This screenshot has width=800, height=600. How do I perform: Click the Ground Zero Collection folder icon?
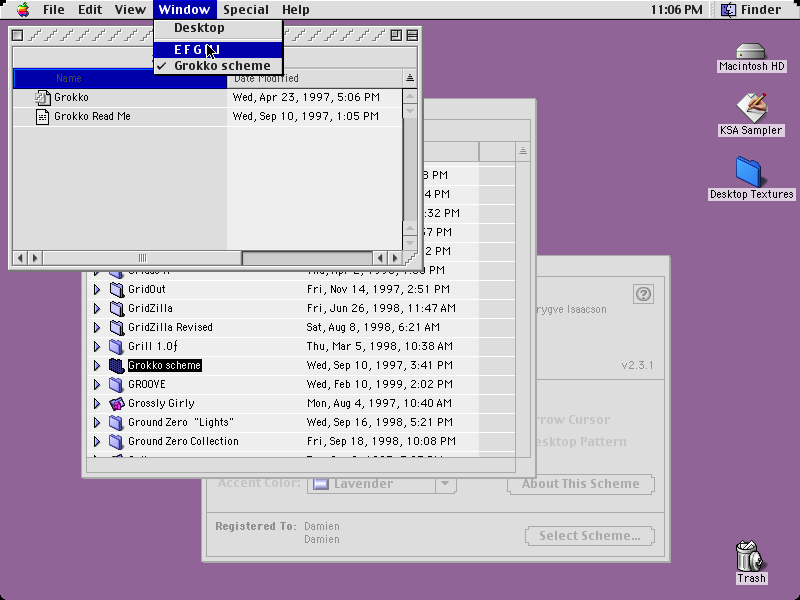[x=117, y=441]
